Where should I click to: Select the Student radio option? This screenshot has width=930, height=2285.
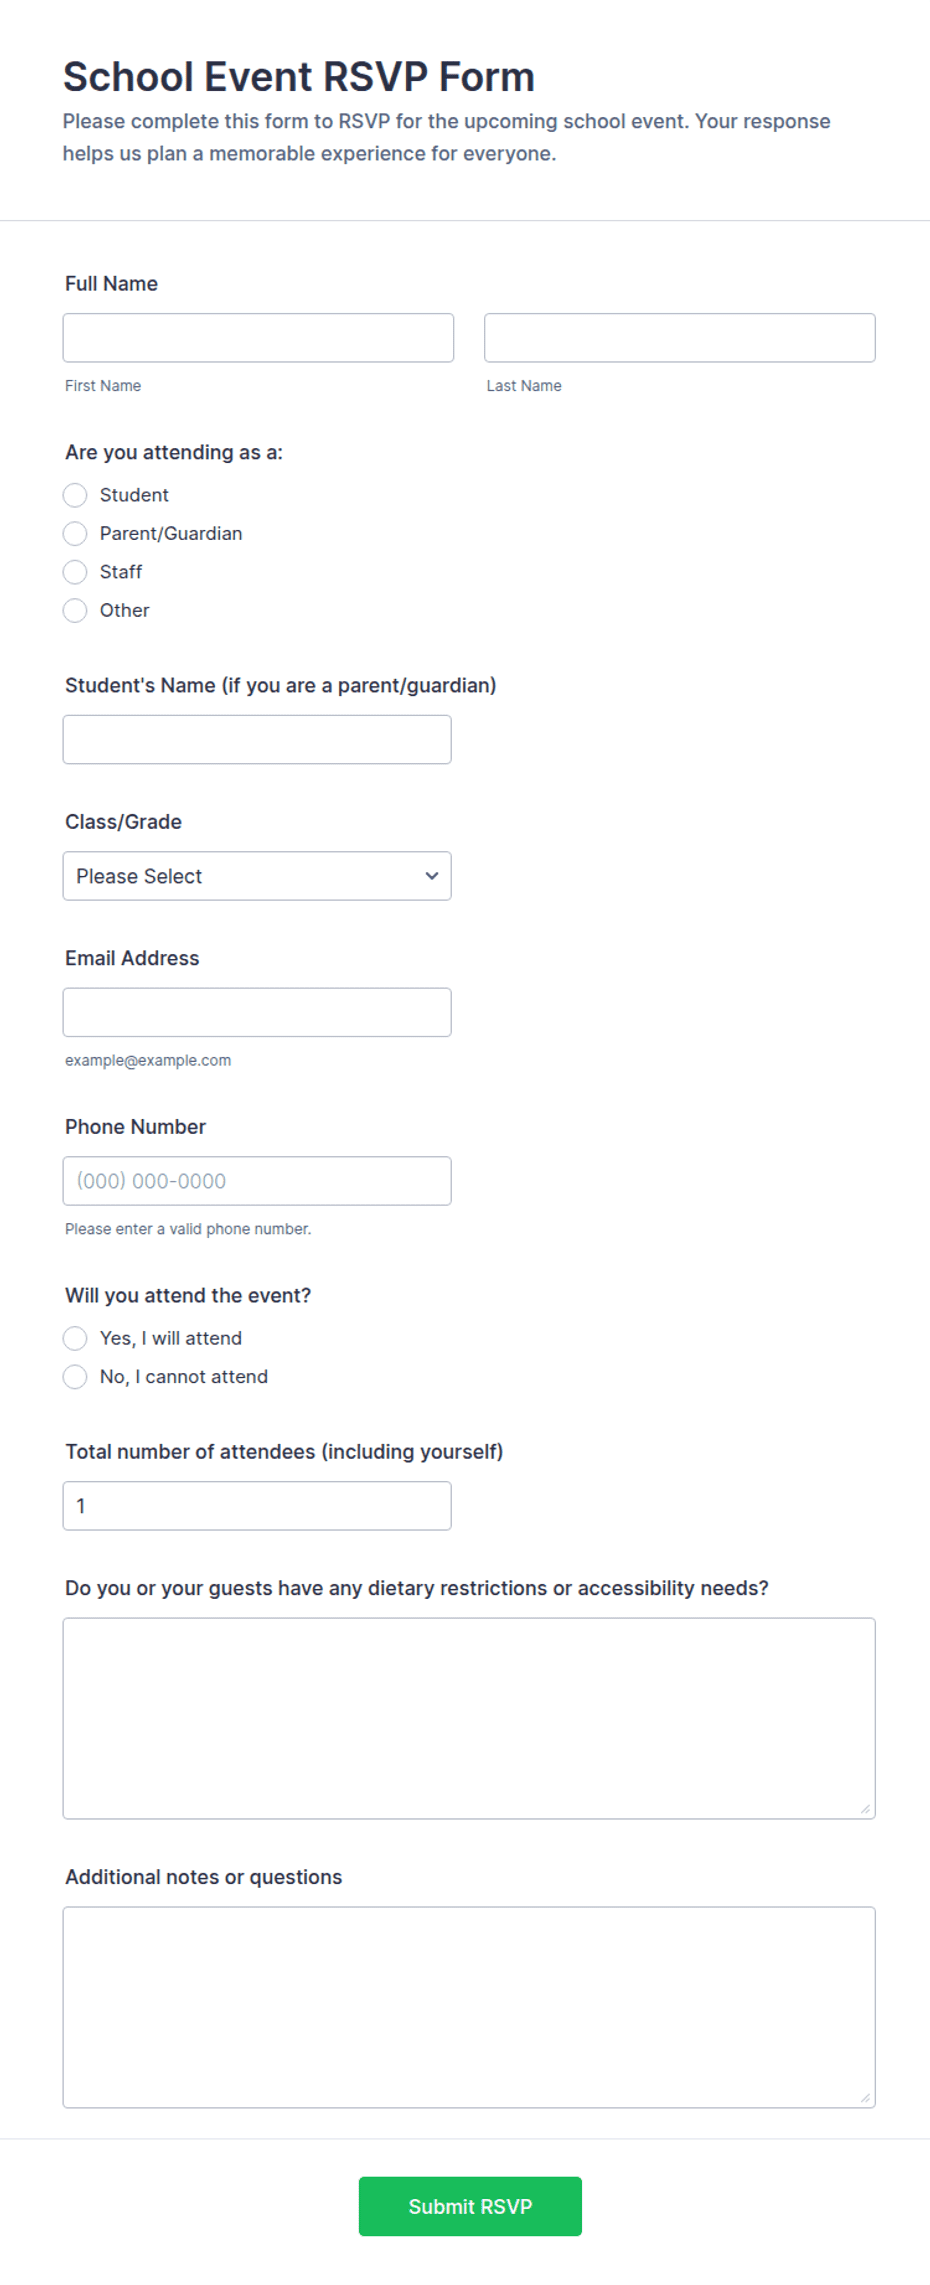coord(75,495)
